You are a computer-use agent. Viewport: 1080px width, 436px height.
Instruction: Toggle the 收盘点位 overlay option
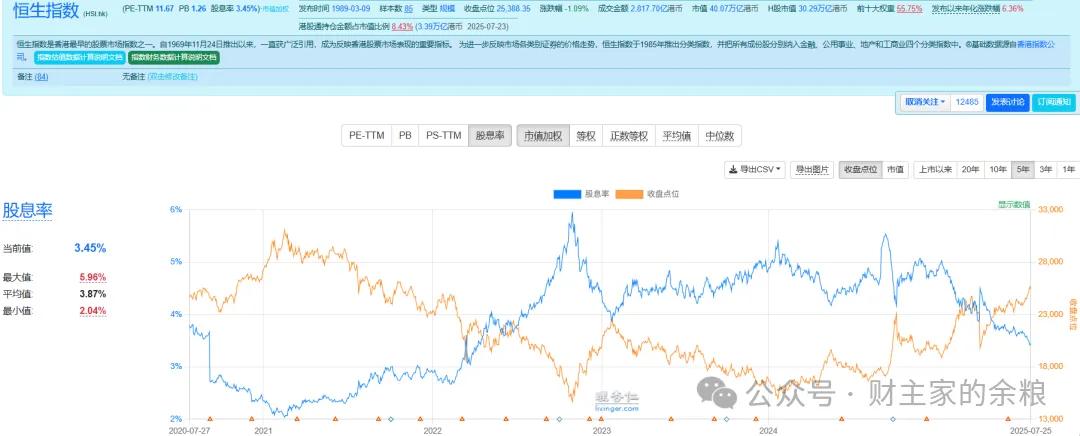tap(860, 169)
